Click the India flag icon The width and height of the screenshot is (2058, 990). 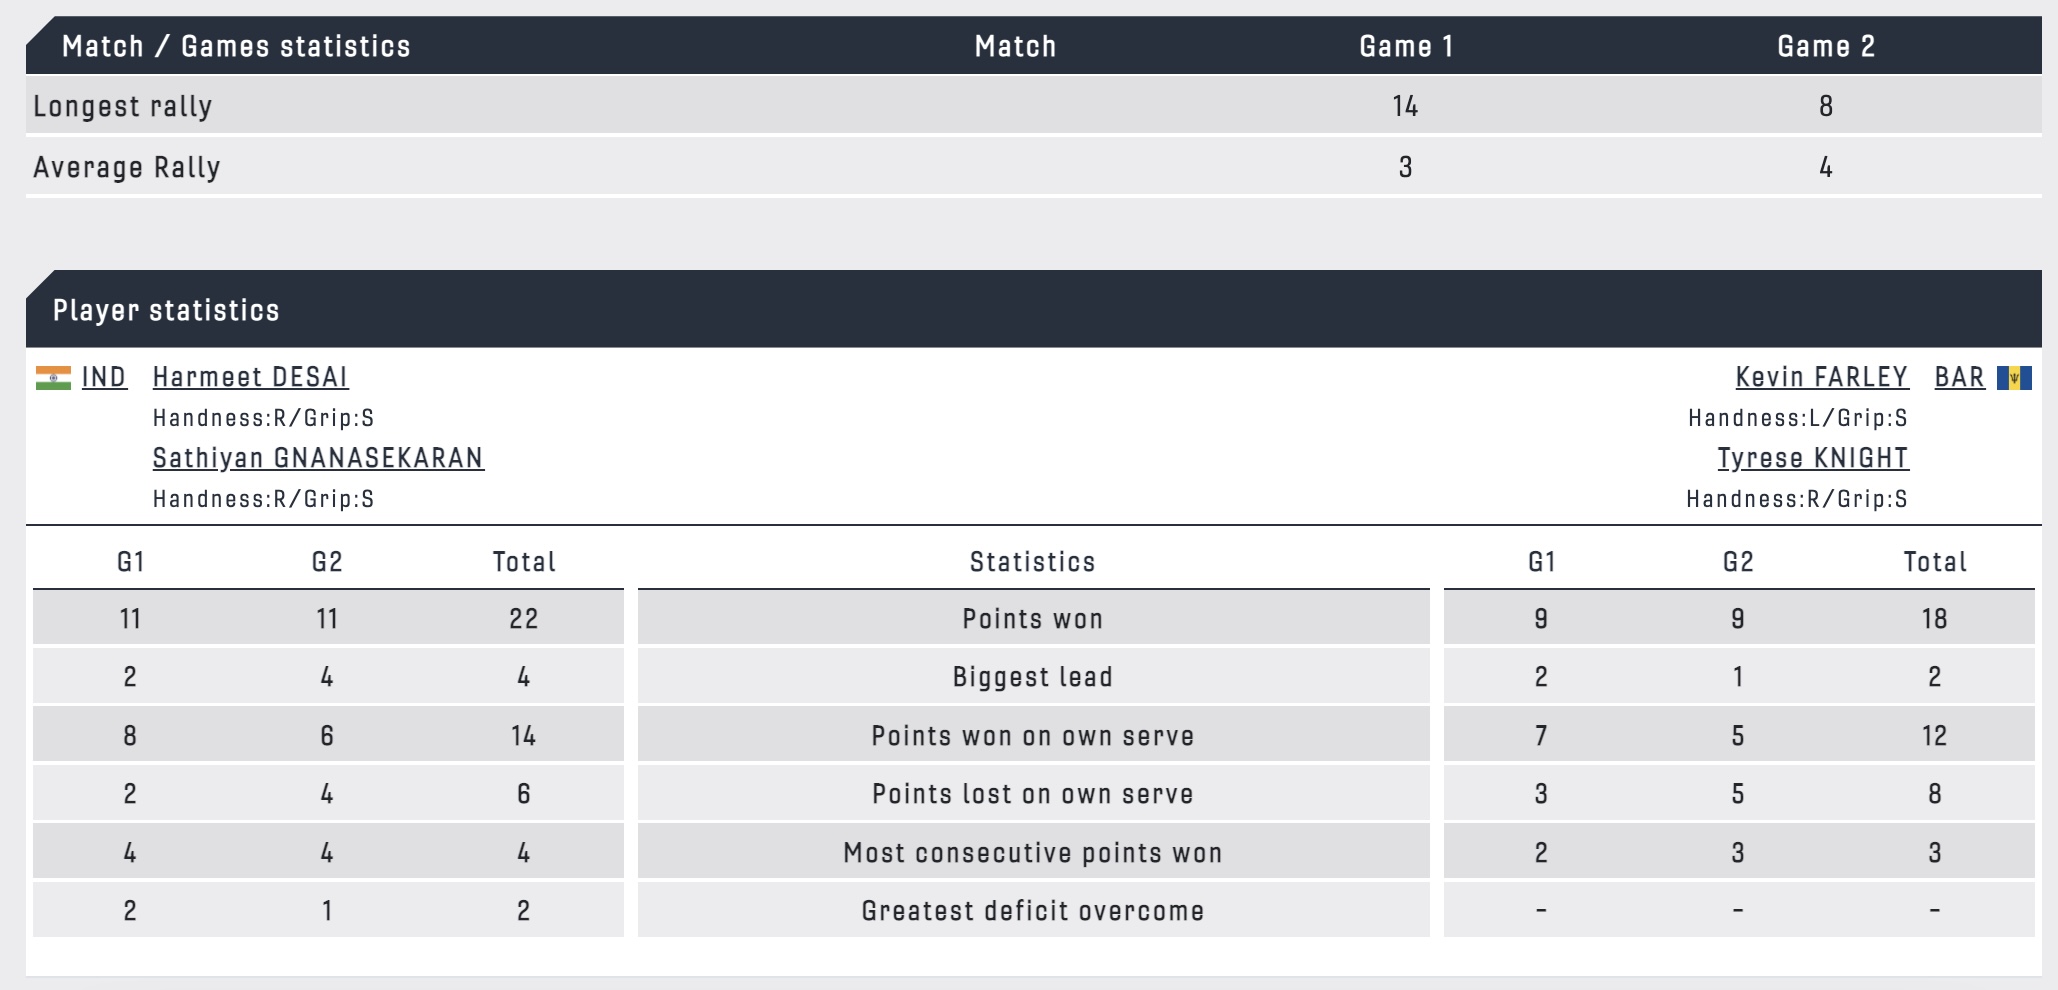(x=53, y=378)
